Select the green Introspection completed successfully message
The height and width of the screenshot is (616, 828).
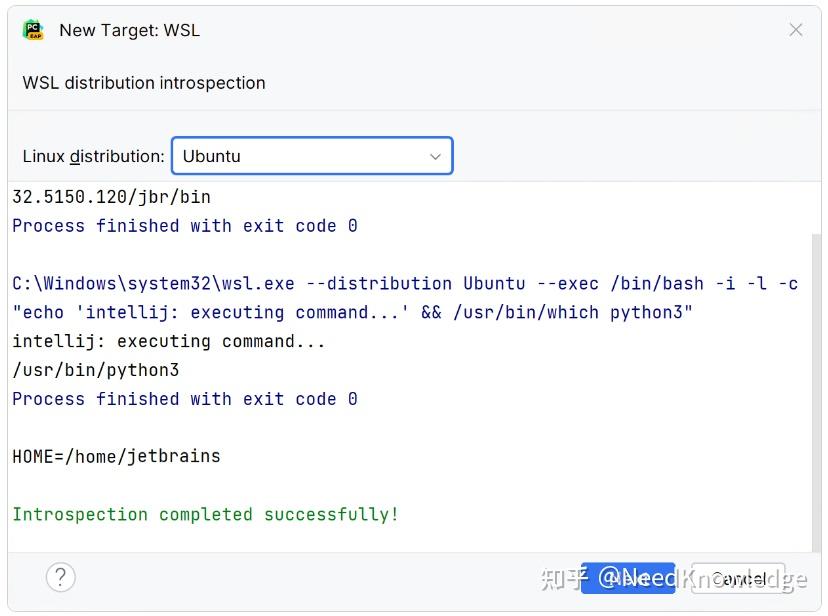point(200,514)
